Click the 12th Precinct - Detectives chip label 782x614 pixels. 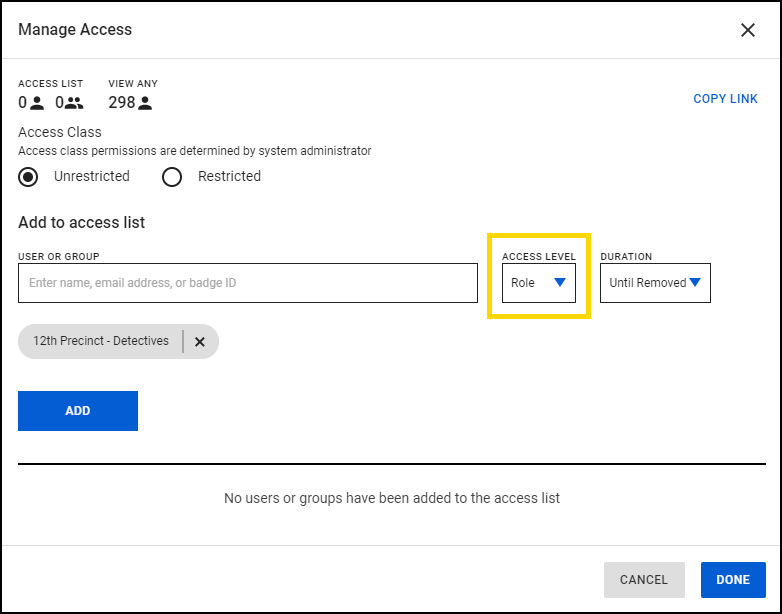(101, 341)
